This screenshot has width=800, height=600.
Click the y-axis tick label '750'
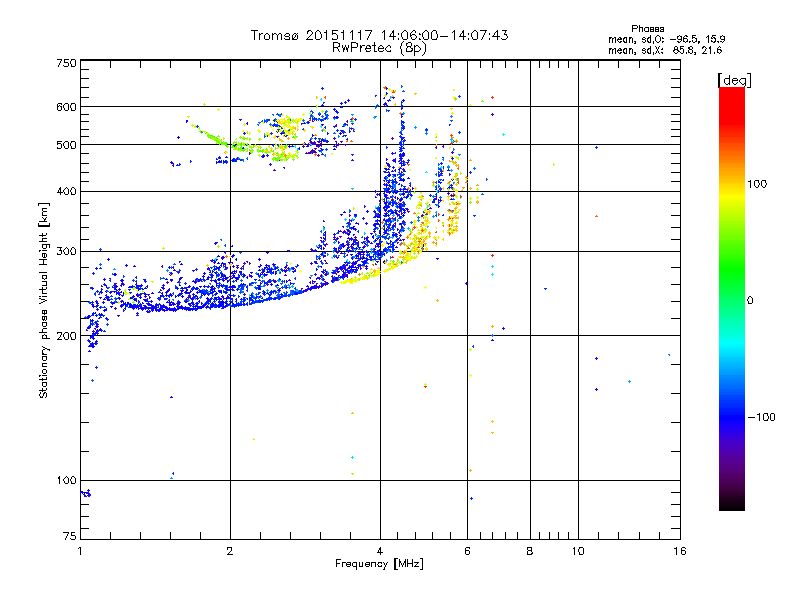66,63
